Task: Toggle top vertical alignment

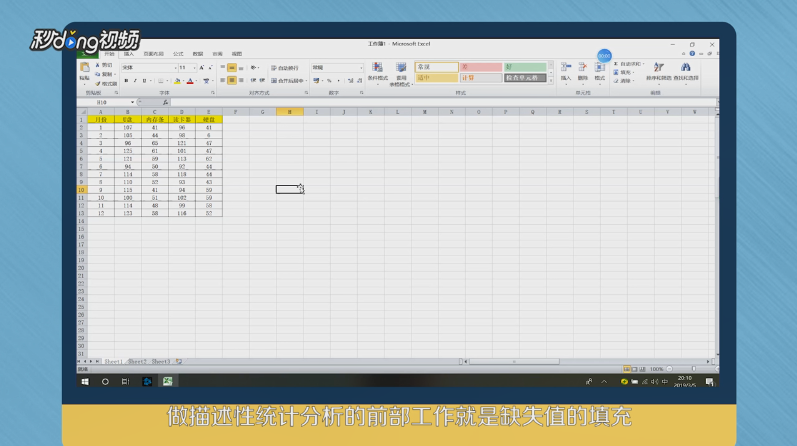Action: pyautogui.click(x=223, y=68)
